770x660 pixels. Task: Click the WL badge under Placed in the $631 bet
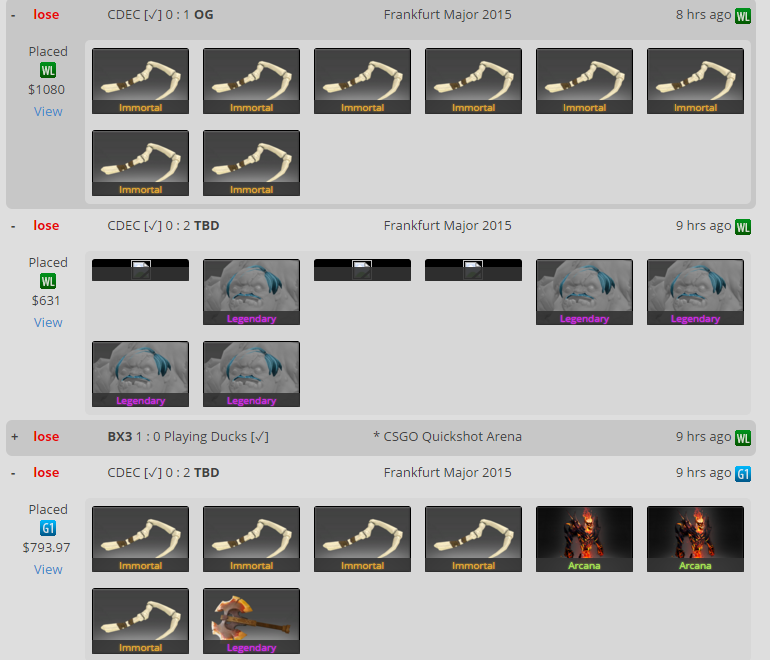click(48, 281)
